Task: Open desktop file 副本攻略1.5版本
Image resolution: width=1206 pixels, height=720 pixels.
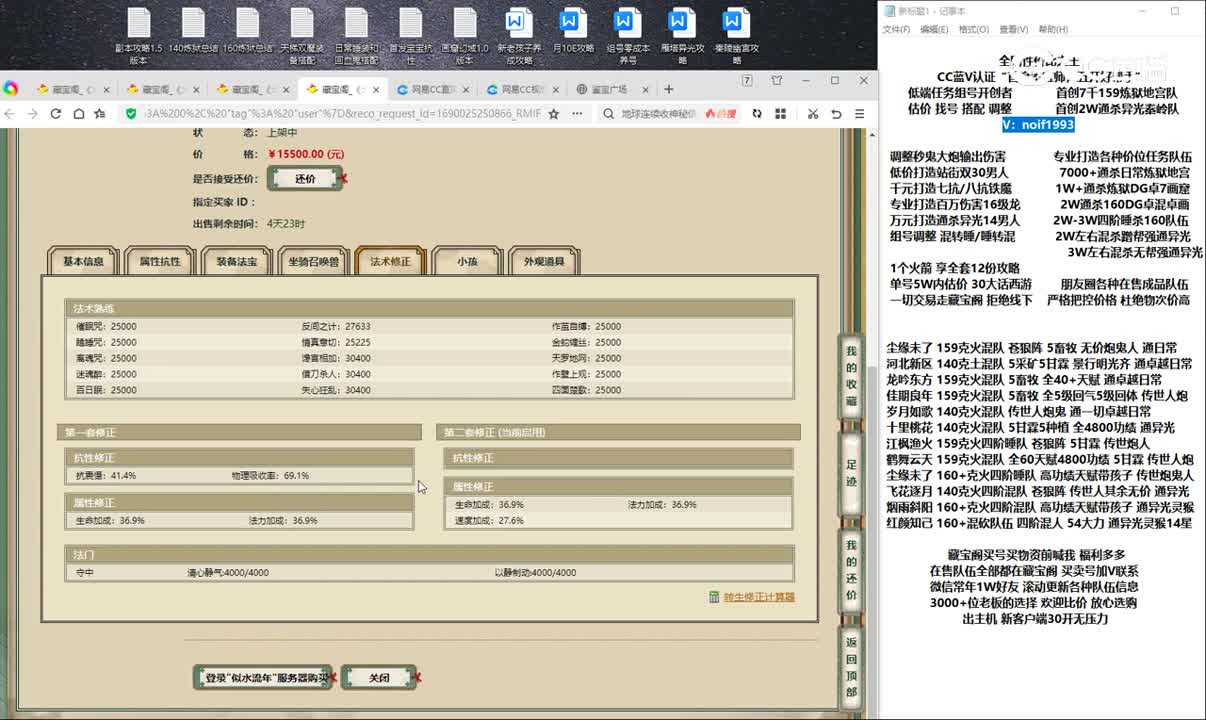Action: [138, 36]
